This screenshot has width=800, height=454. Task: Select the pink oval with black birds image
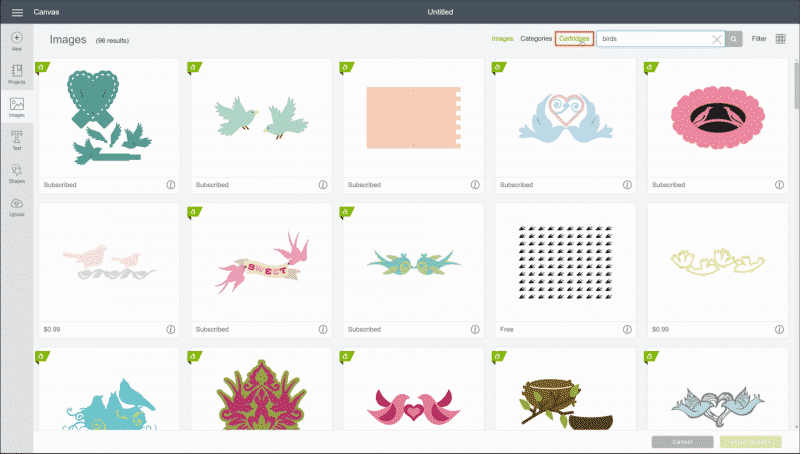click(717, 117)
